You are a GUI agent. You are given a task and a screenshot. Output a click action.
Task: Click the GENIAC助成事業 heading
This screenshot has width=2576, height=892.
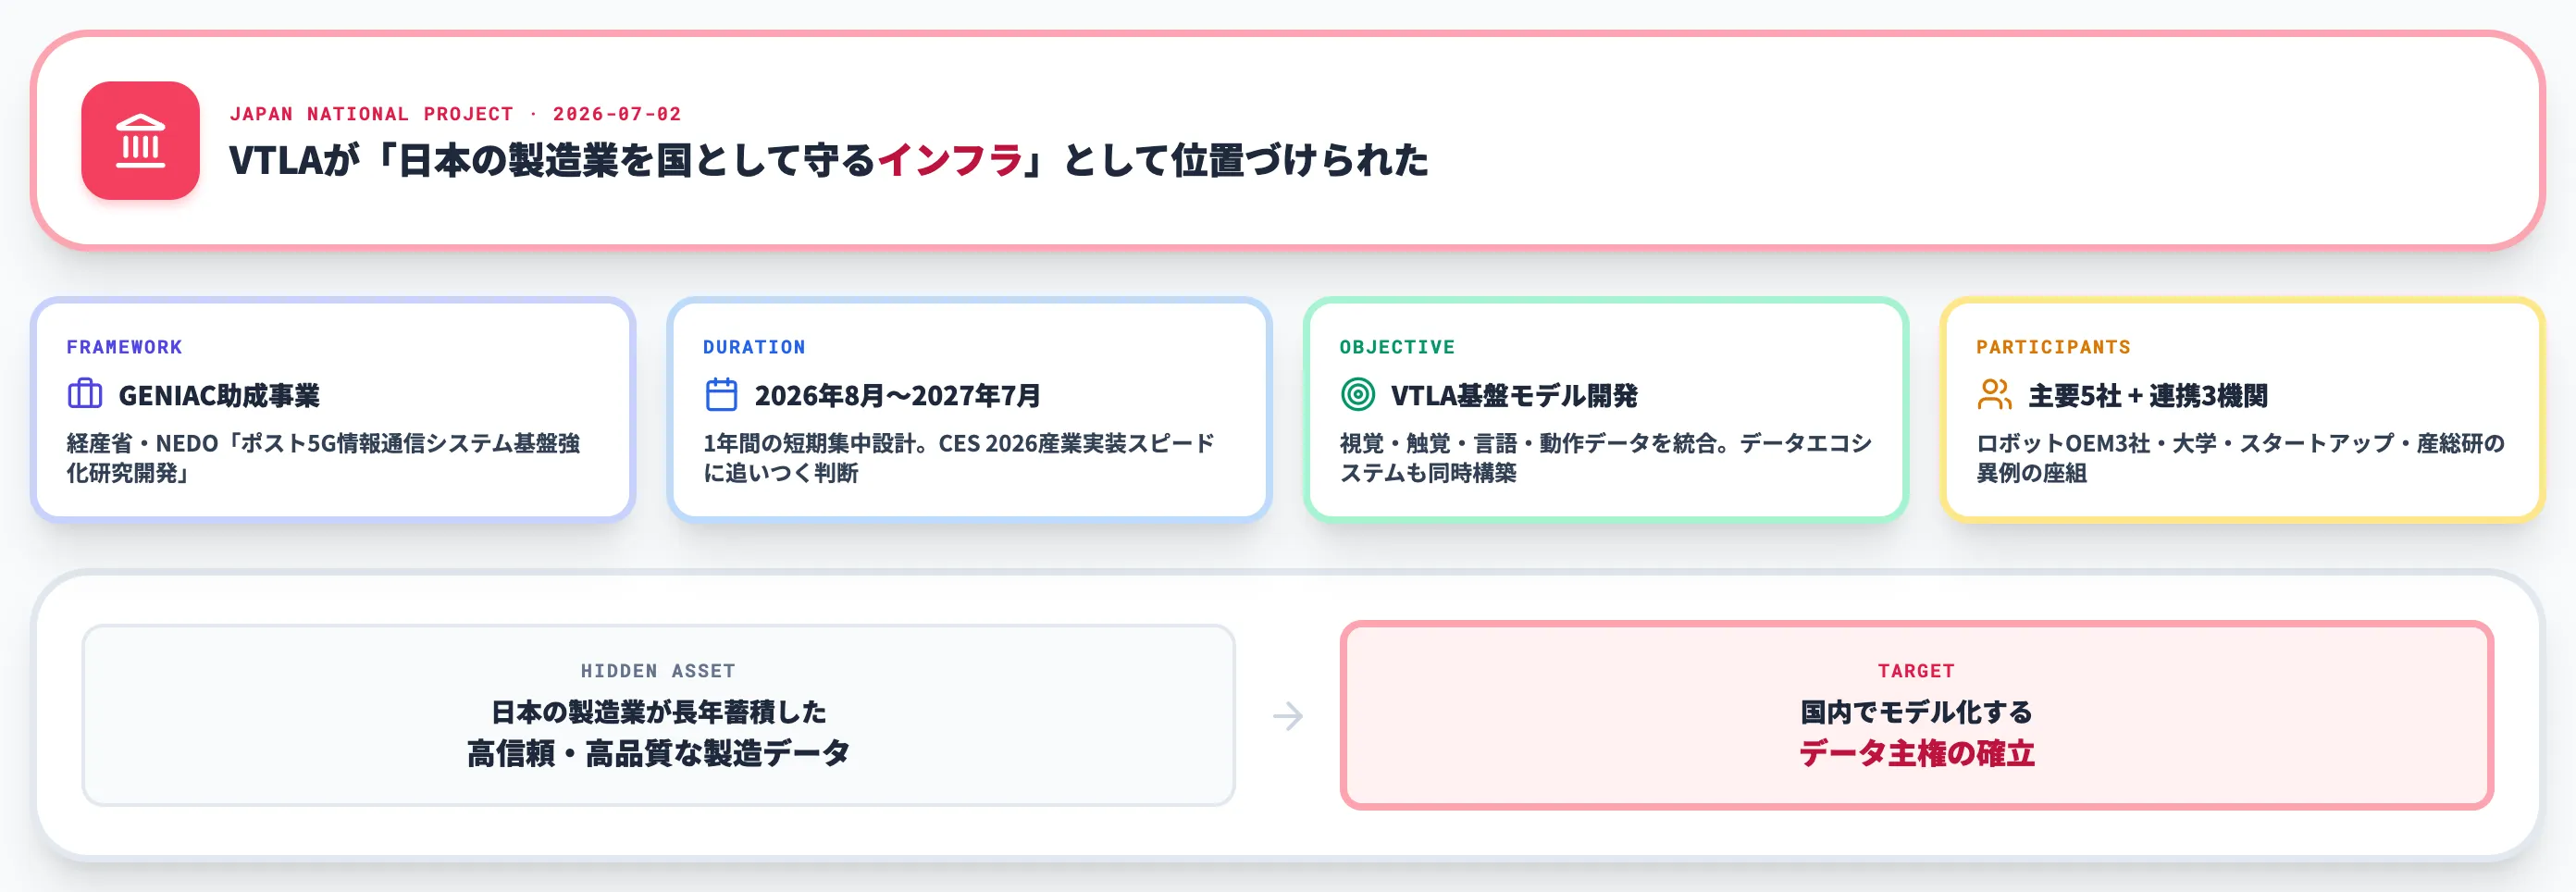tap(219, 395)
